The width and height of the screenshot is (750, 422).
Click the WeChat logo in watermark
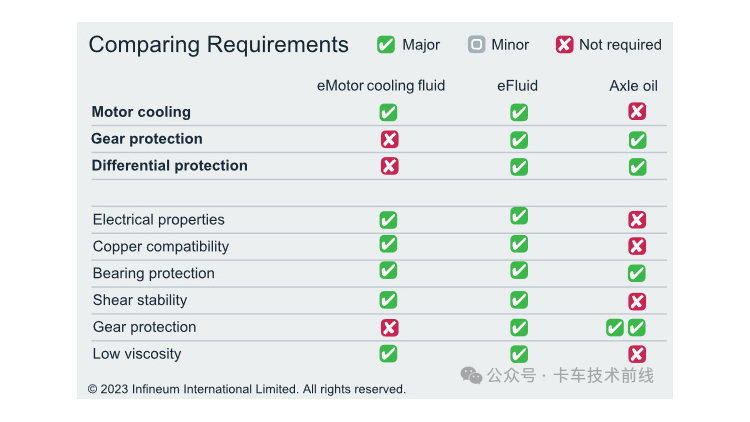point(471,376)
